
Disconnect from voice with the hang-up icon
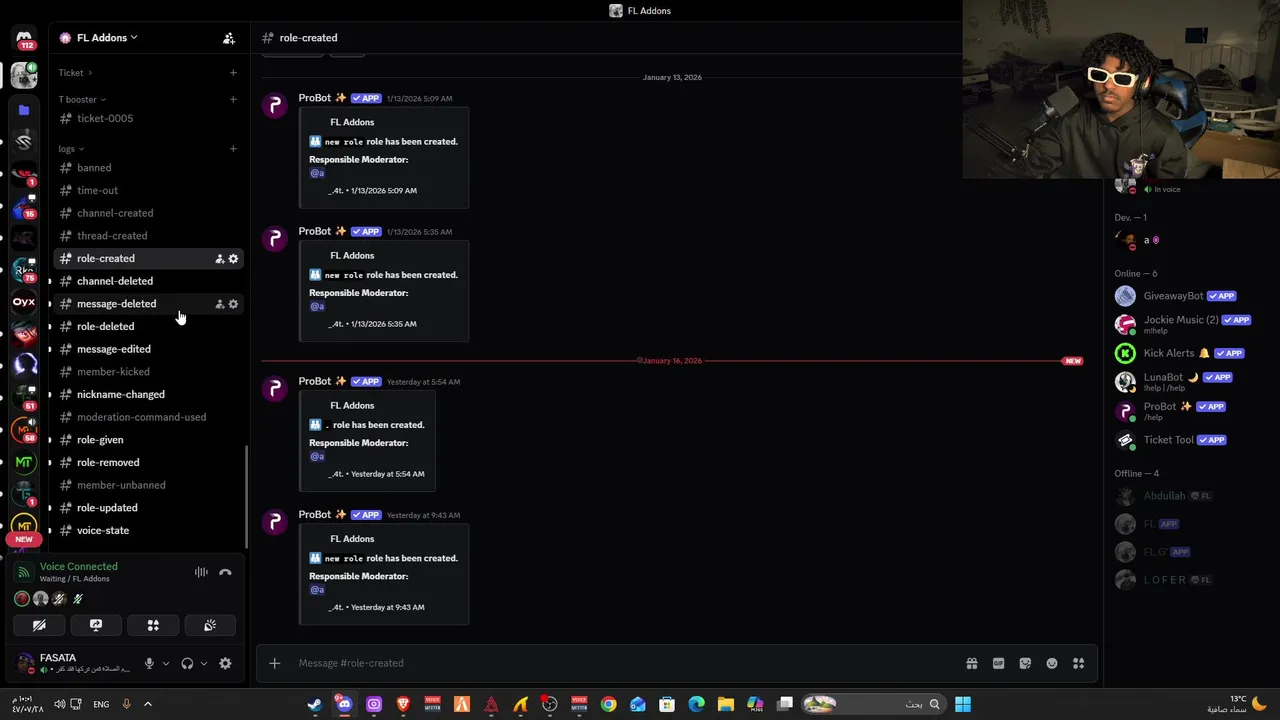(225, 572)
